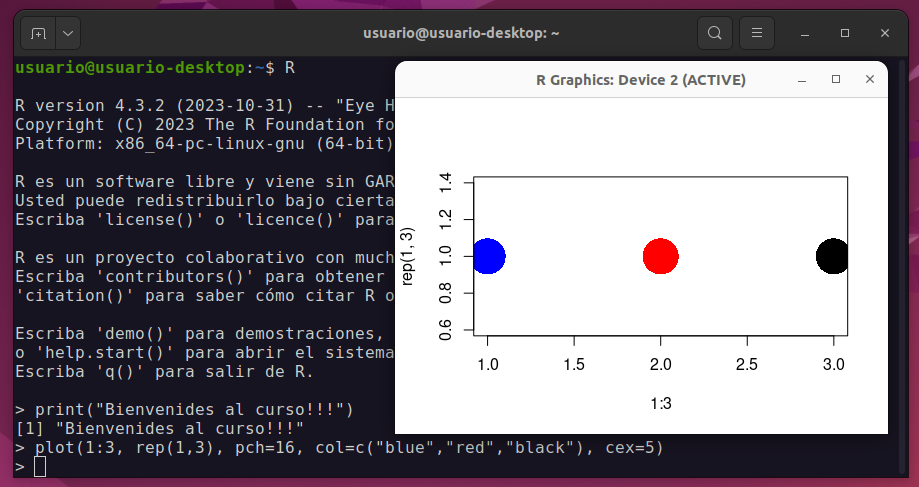
Task: Click the empty R prompt cursor
Action: (40, 467)
